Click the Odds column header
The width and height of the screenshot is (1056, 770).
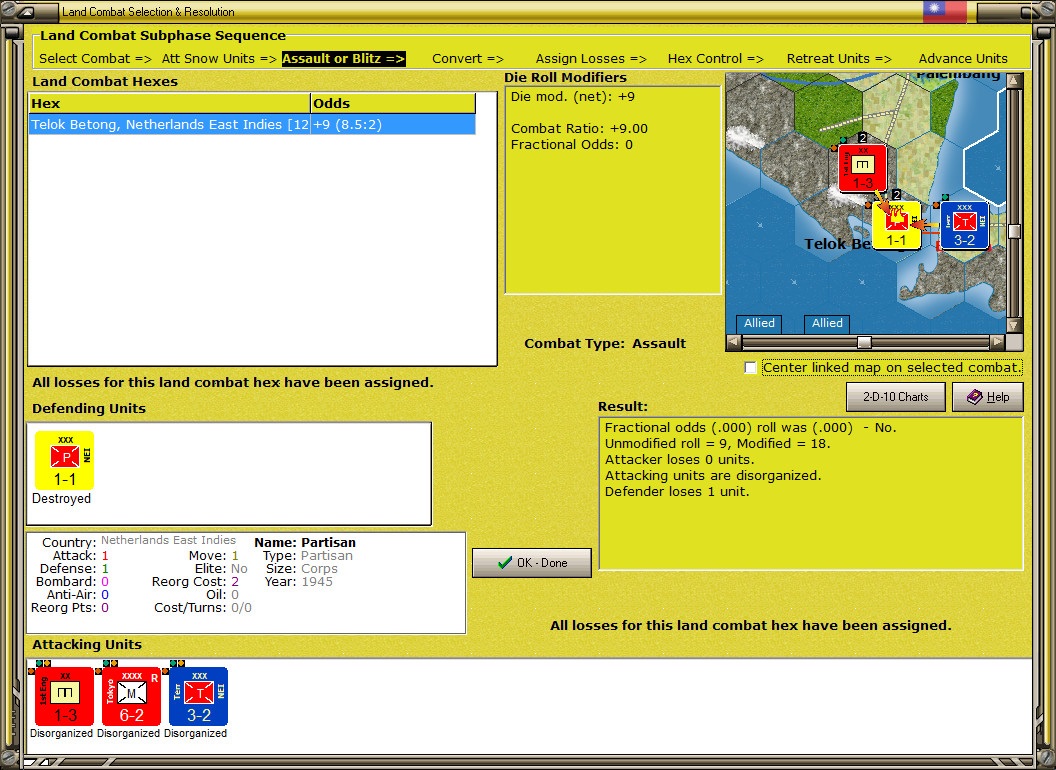coord(393,104)
